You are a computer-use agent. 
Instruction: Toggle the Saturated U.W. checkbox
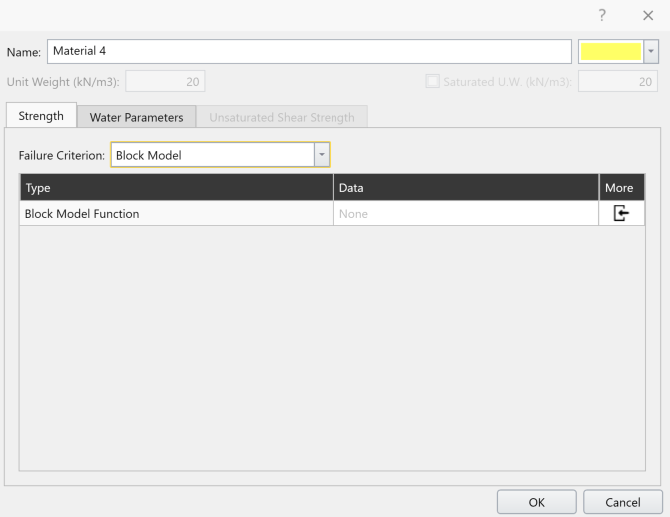[432, 81]
